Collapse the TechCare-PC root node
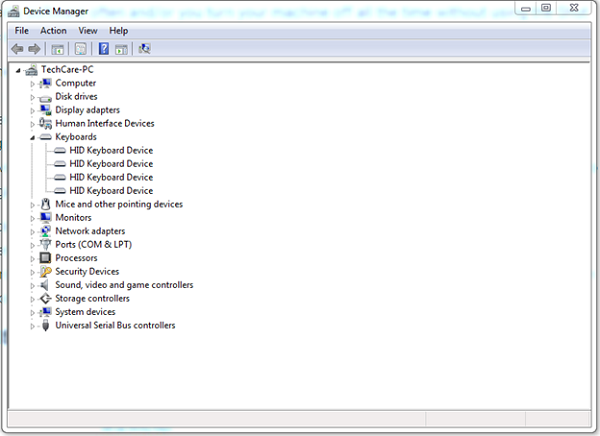The image size is (600, 436). tap(20, 70)
